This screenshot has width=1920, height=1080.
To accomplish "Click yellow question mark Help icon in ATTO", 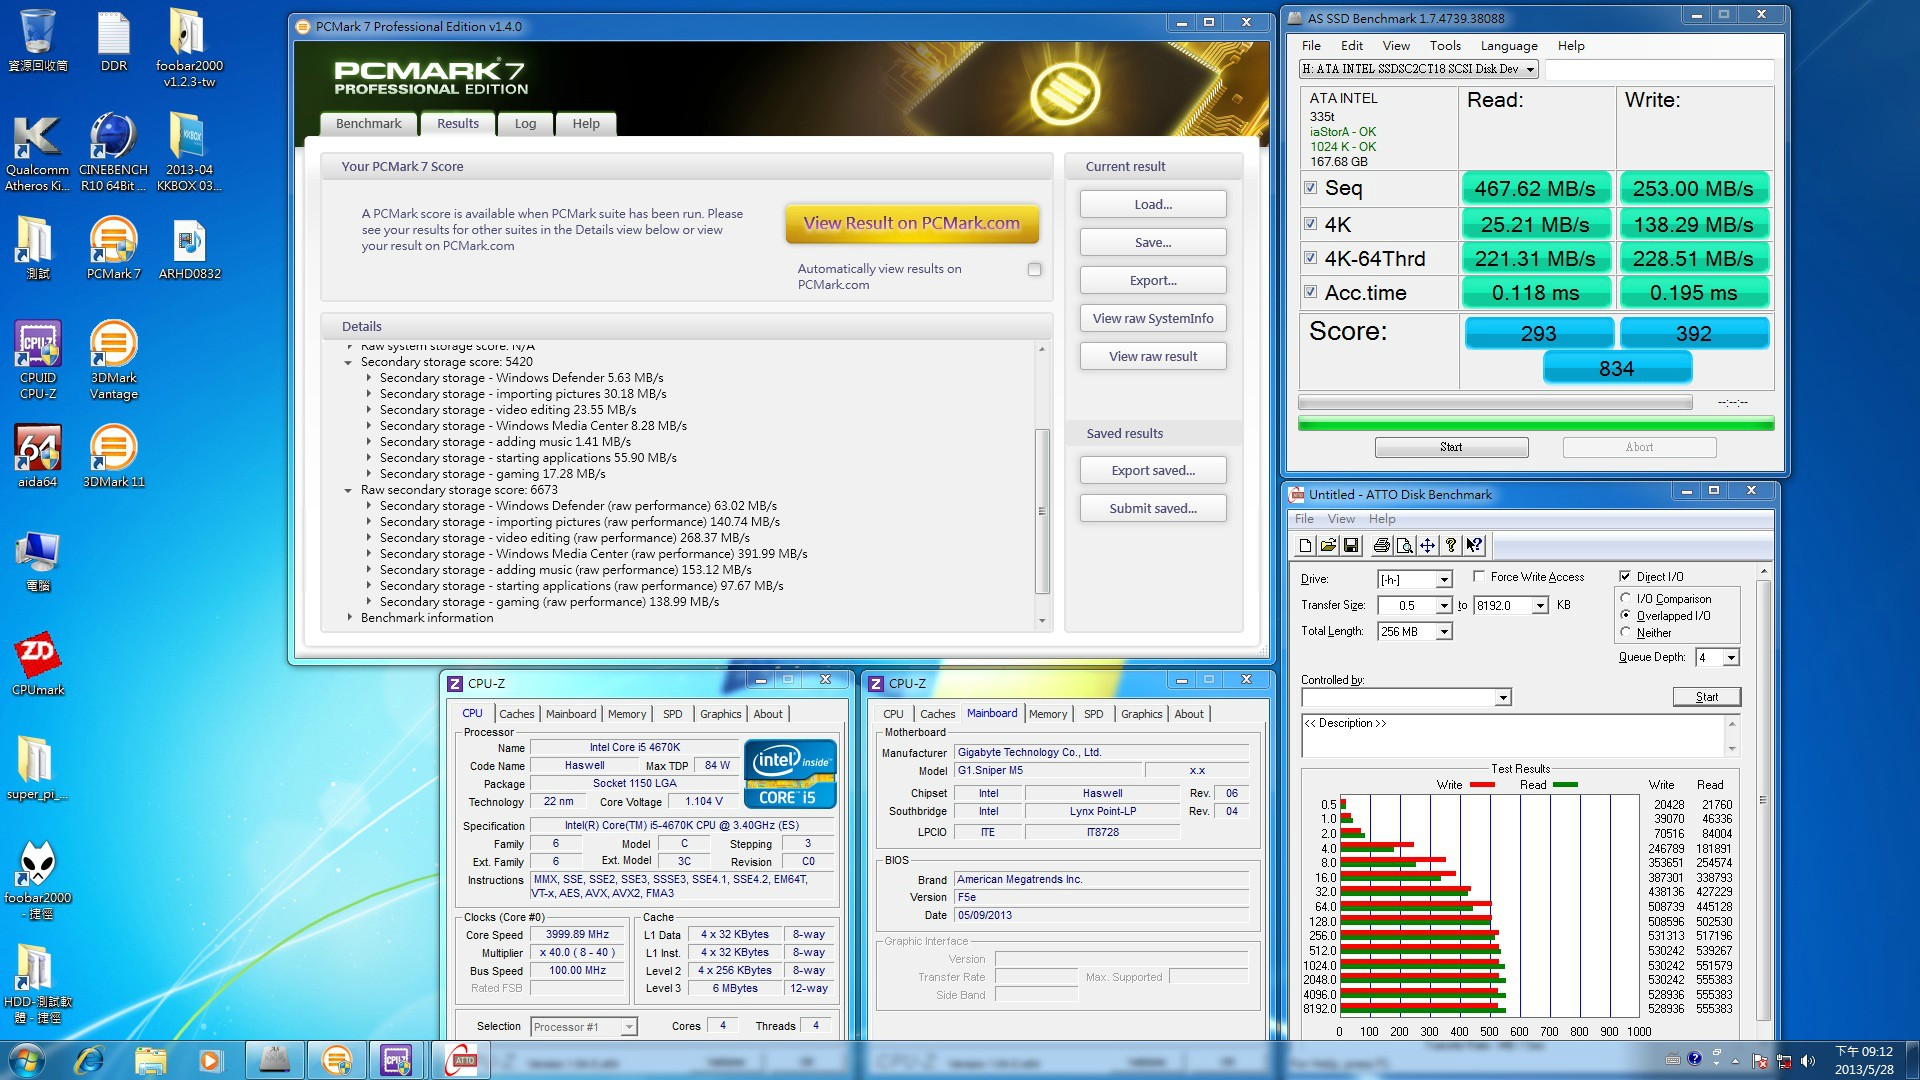I will [x=1450, y=545].
